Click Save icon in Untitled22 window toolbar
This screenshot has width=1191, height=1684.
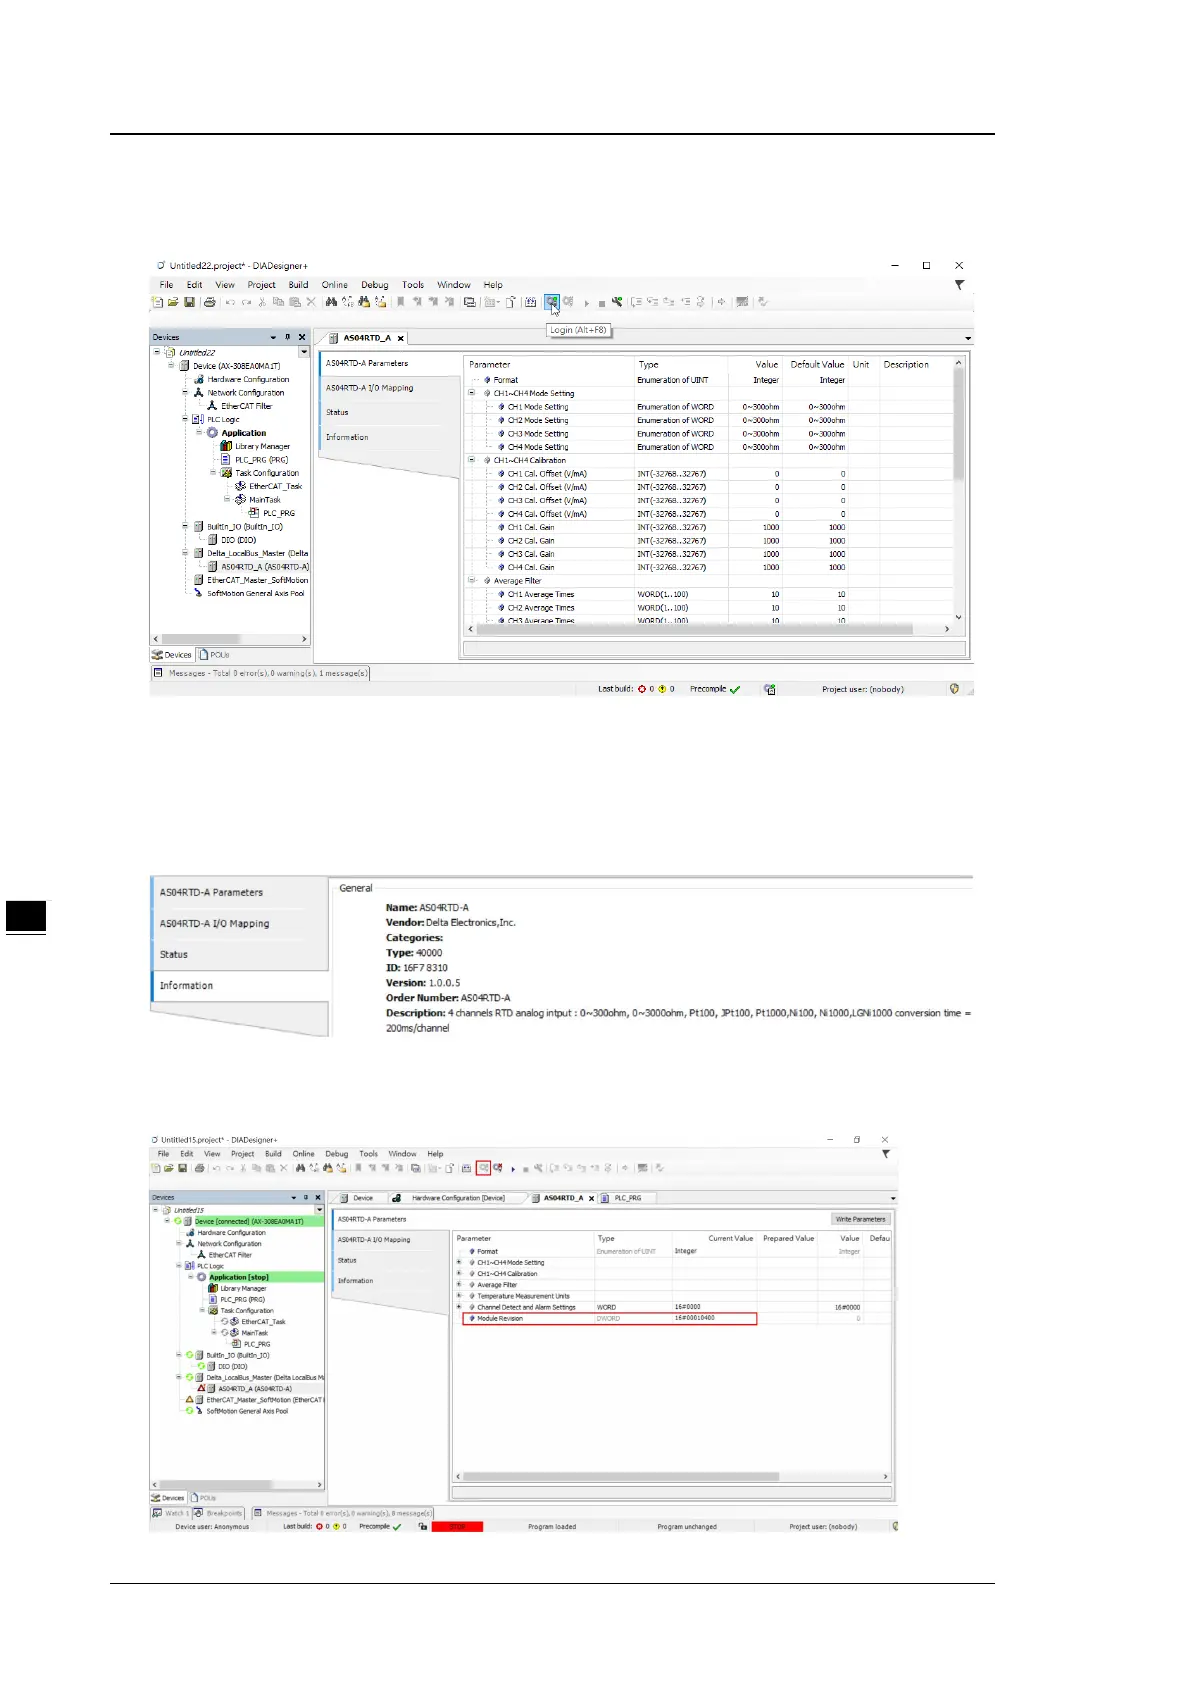click(189, 302)
